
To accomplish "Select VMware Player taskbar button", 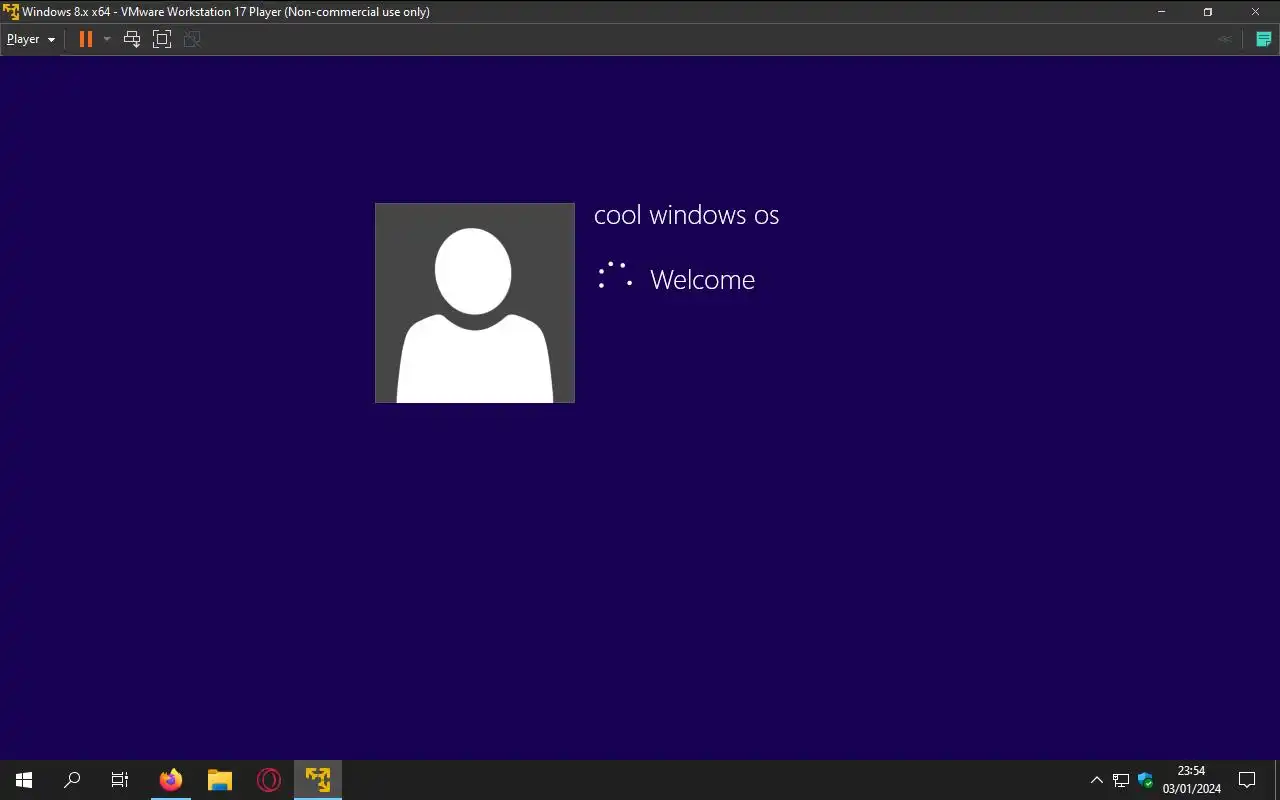I will point(318,780).
